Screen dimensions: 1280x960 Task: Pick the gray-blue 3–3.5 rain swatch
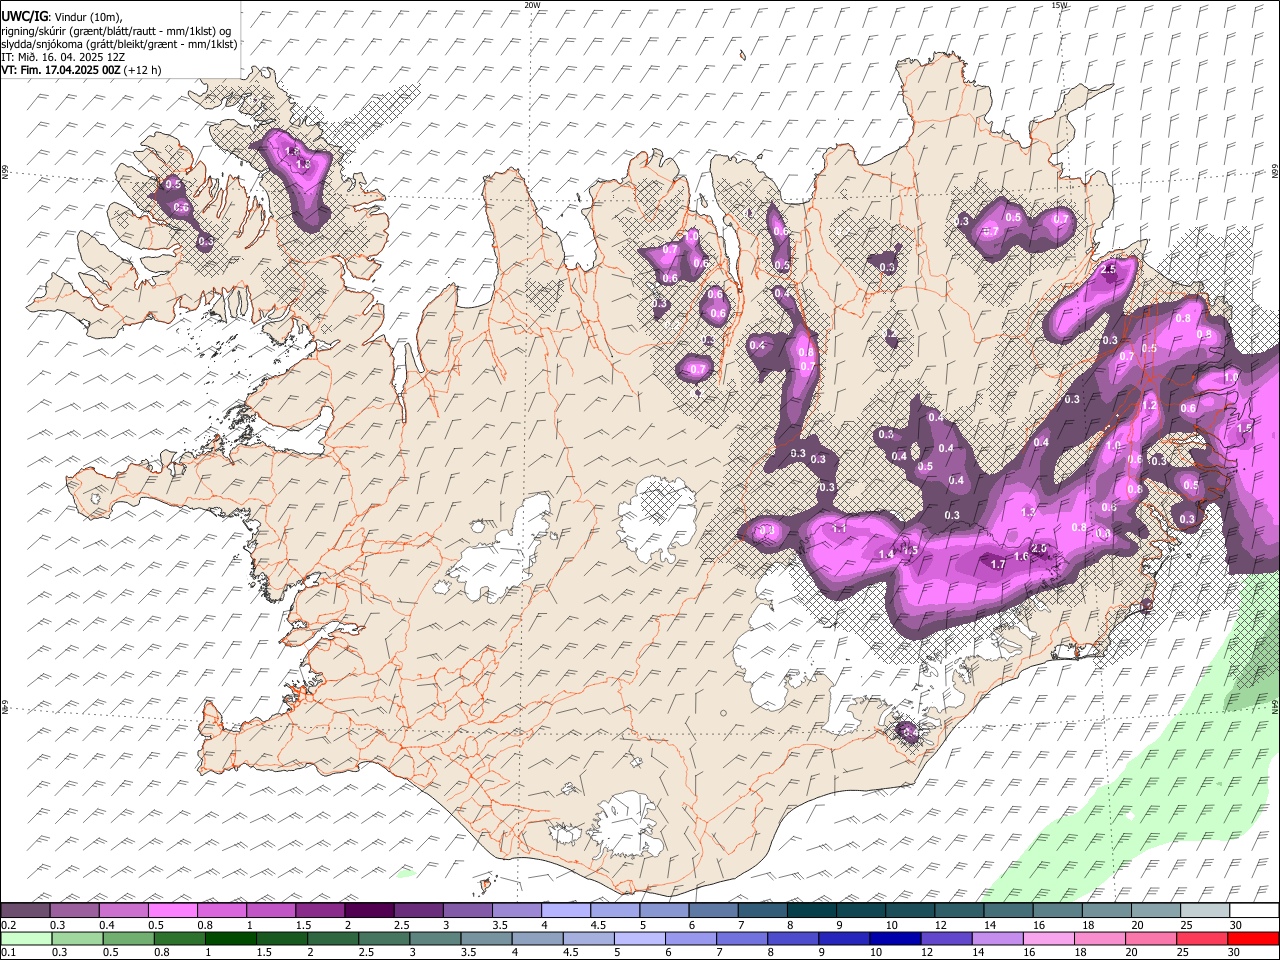click(x=435, y=939)
